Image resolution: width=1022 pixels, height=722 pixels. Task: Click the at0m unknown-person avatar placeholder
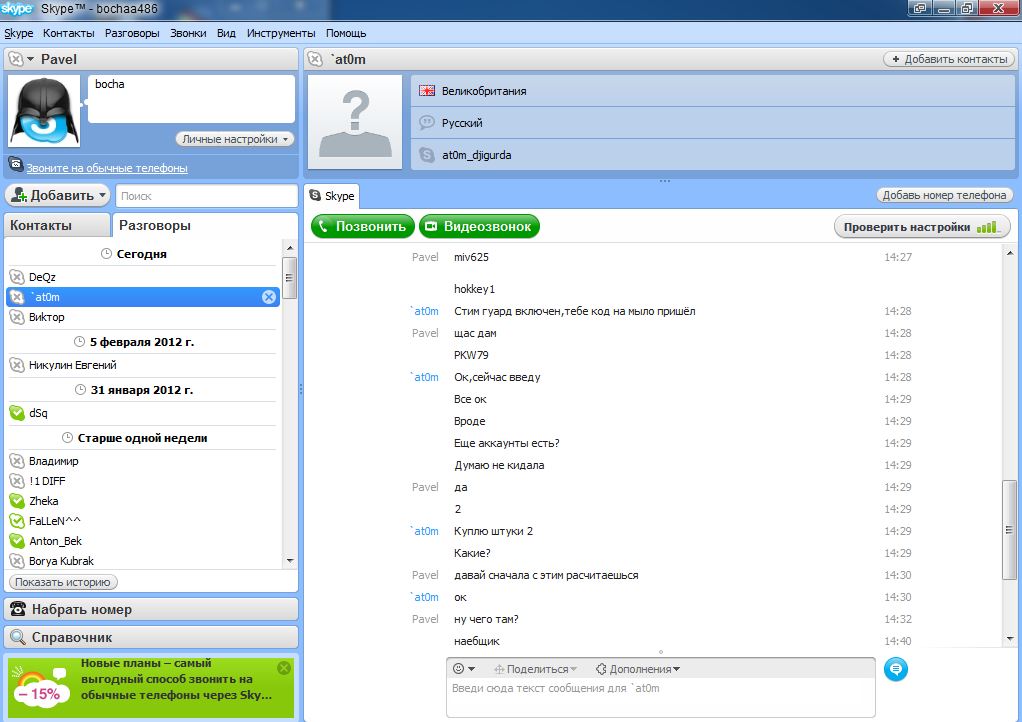click(x=355, y=122)
